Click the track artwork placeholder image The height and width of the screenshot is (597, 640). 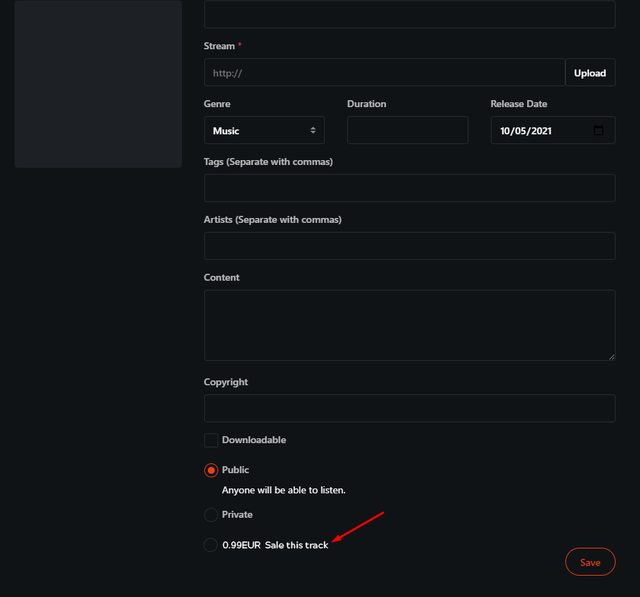click(98, 84)
